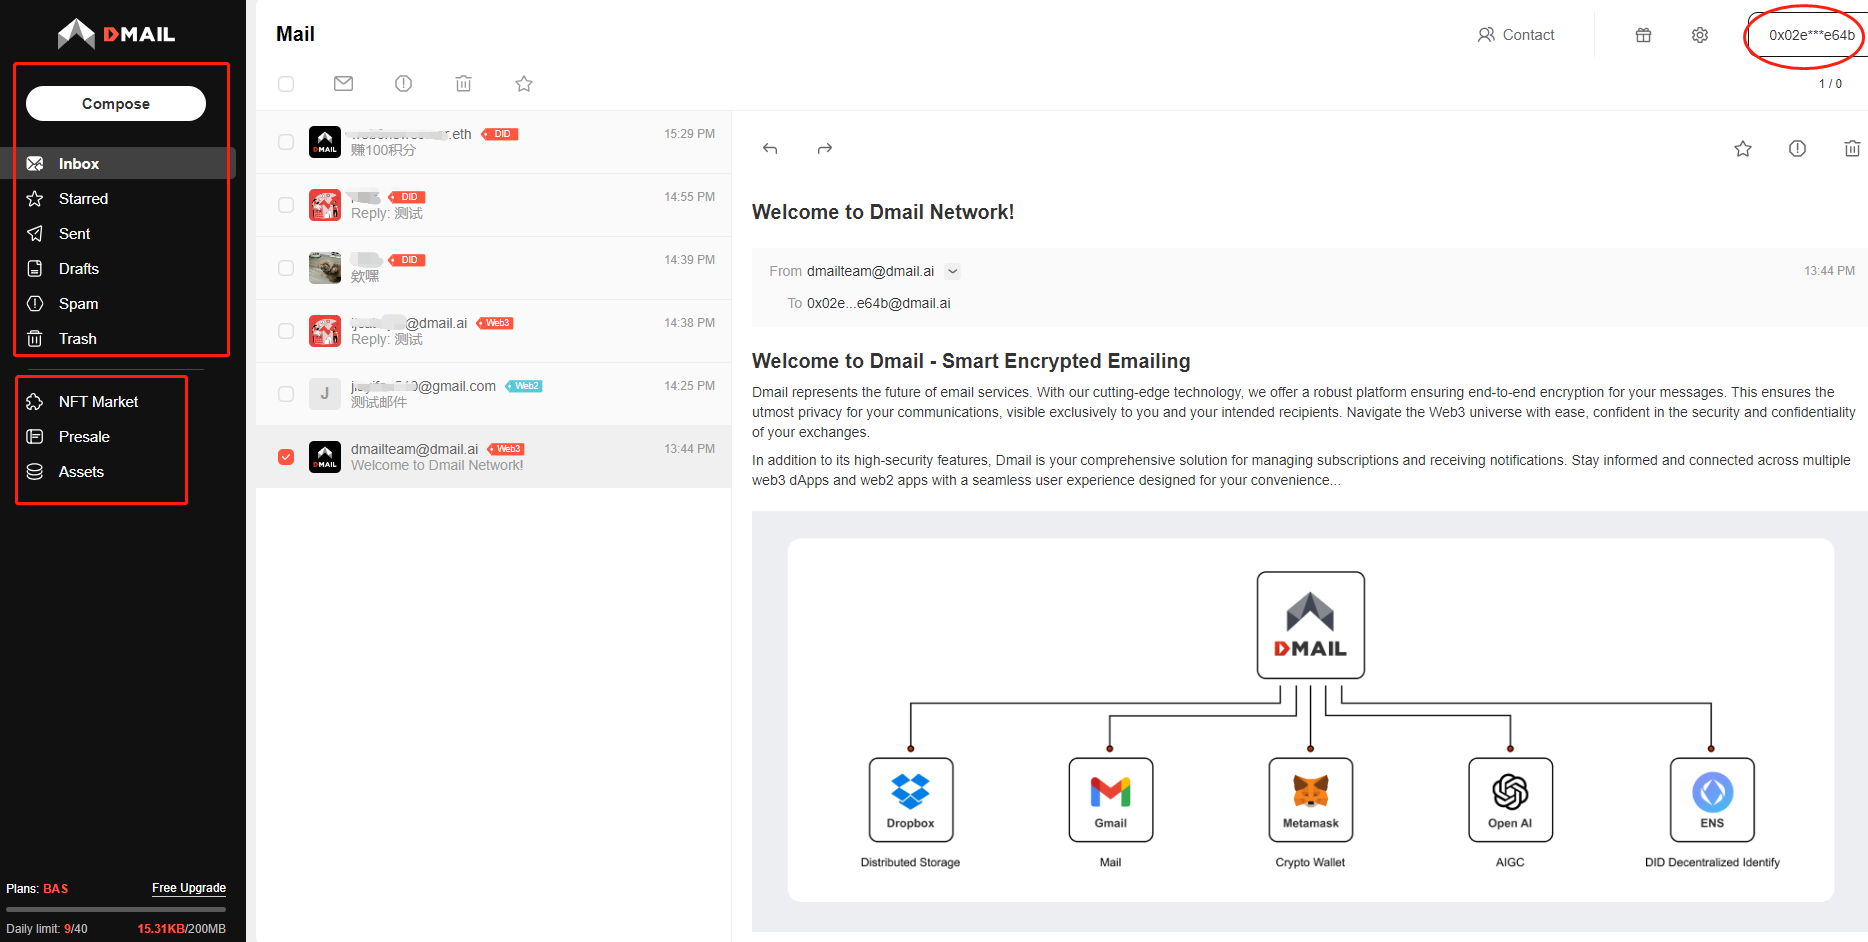Click the Dropbox icon in the diagram
The height and width of the screenshot is (942, 1868).
pos(911,800)
